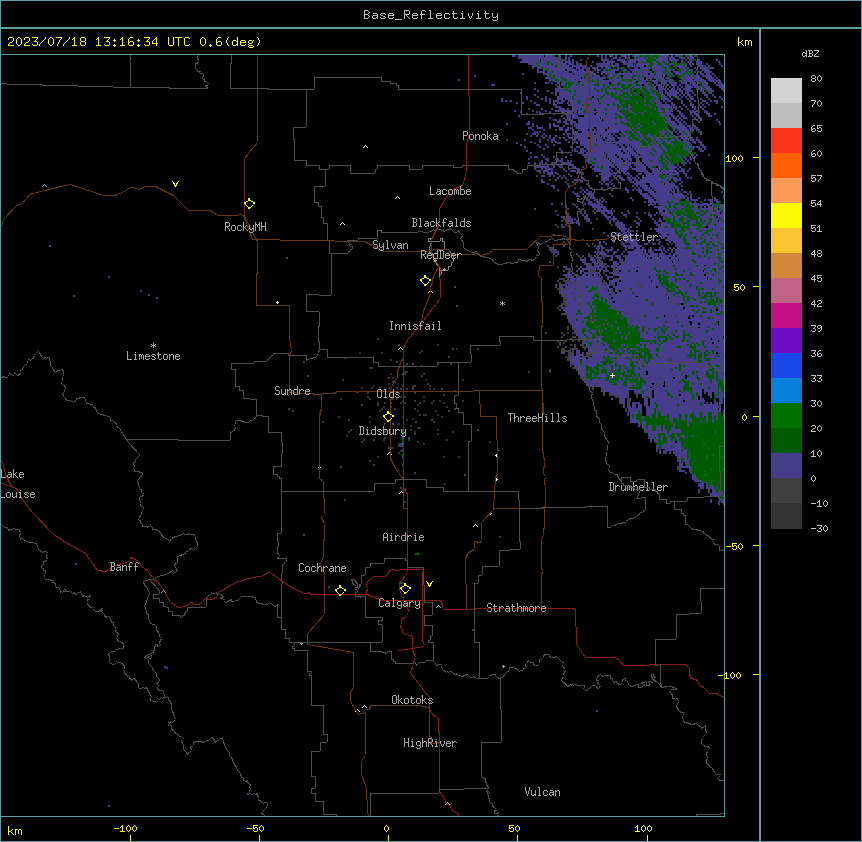Image resolution: width=862 pixels, height=842 pixels.
Task: Click the yellow diamond marker south of RedDeer
Action: pyautogui.click(x=425, y=281)
